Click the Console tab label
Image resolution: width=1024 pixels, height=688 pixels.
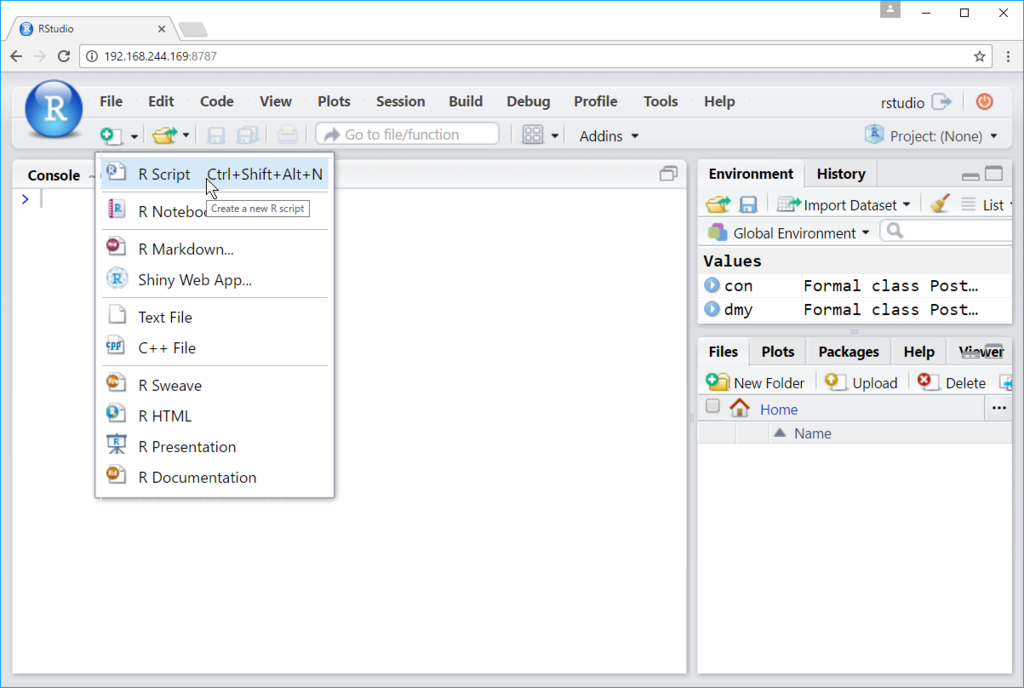pos(54,175)
